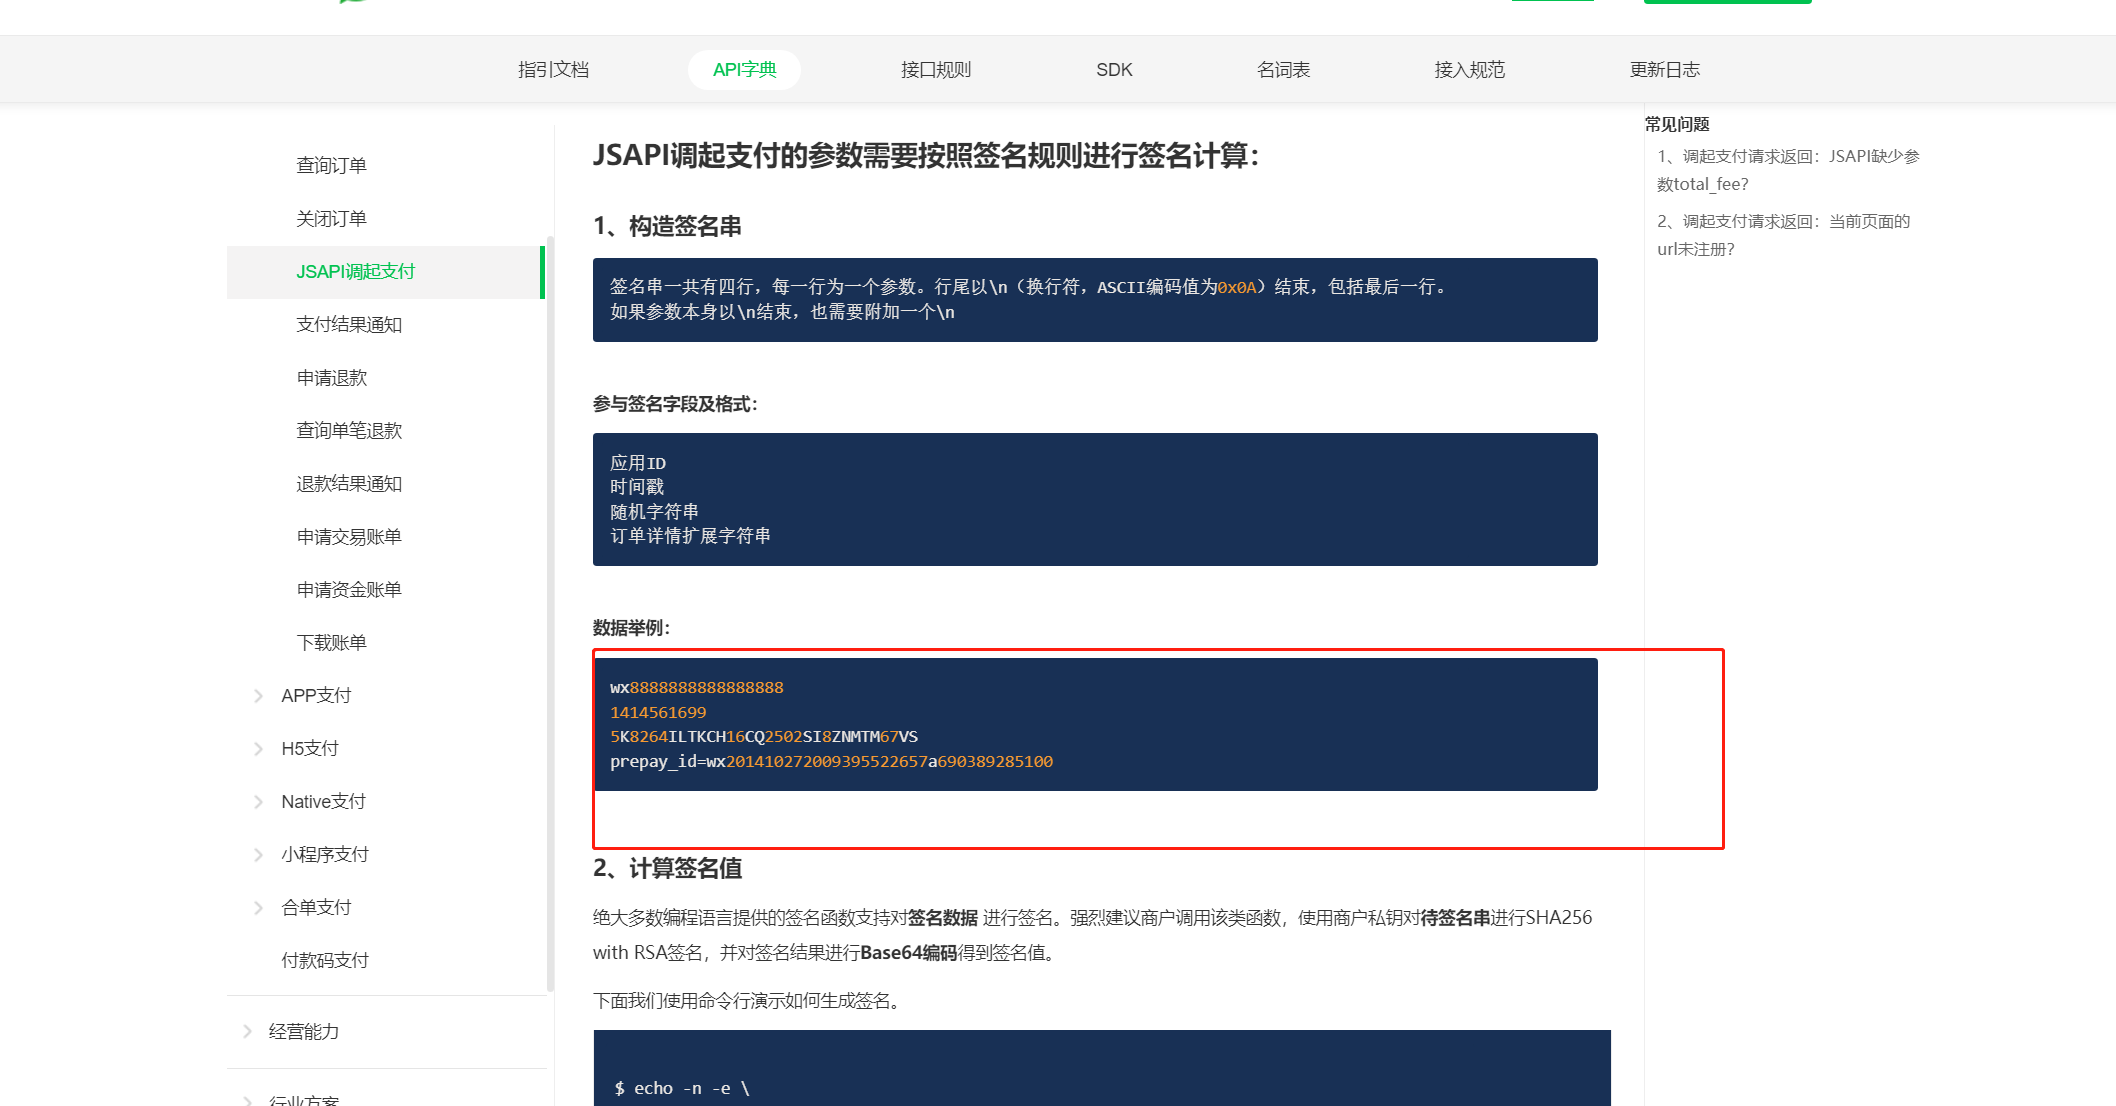
Task: Open 支付结果通知 in the sidebar
Action: [x=348, y=325]
